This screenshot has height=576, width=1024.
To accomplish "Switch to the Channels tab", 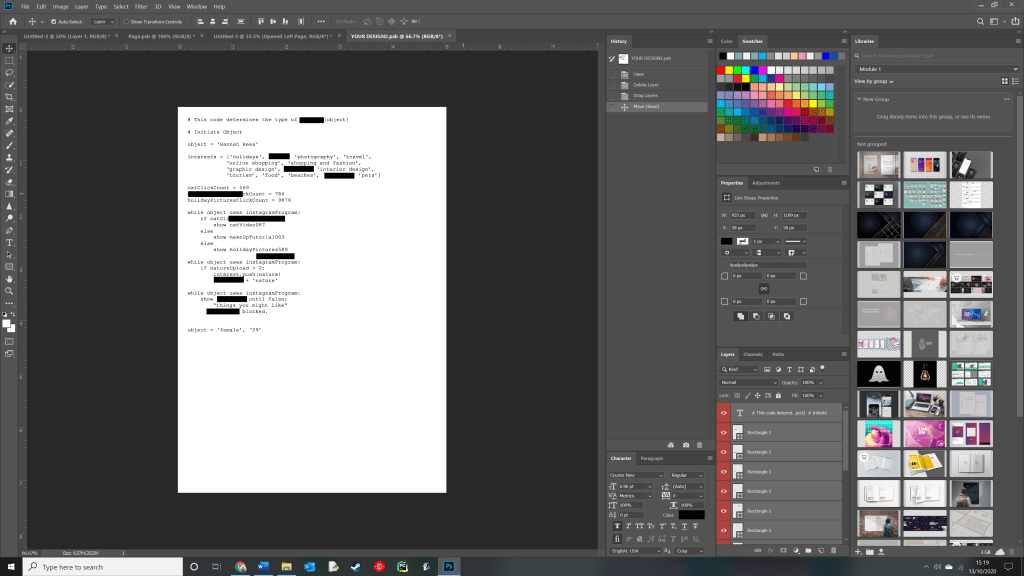I will pyautogui.click(x=752, y=354).
